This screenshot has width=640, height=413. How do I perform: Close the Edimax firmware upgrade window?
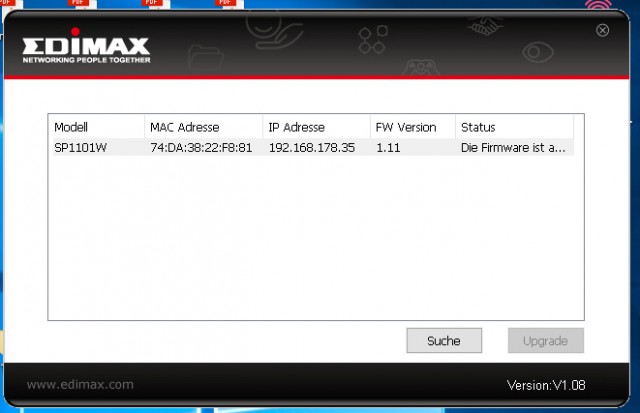(x=602, y=30)
